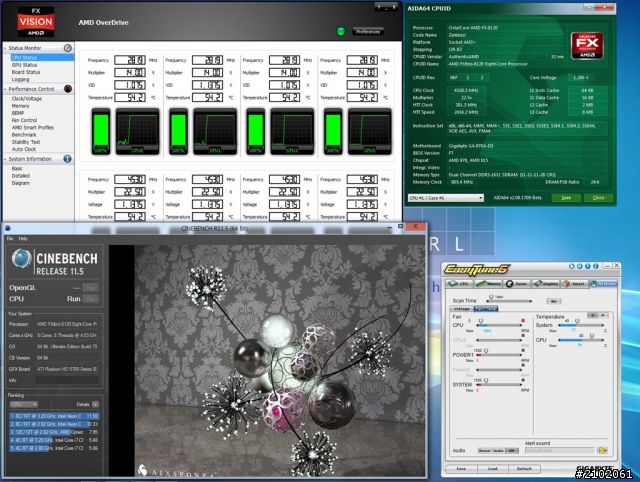Select Board Status in the OverDrive sidebar
Image resolution: width=640 pixels, height=482 pixels.
pyautogui.click(x=26, y=72)
